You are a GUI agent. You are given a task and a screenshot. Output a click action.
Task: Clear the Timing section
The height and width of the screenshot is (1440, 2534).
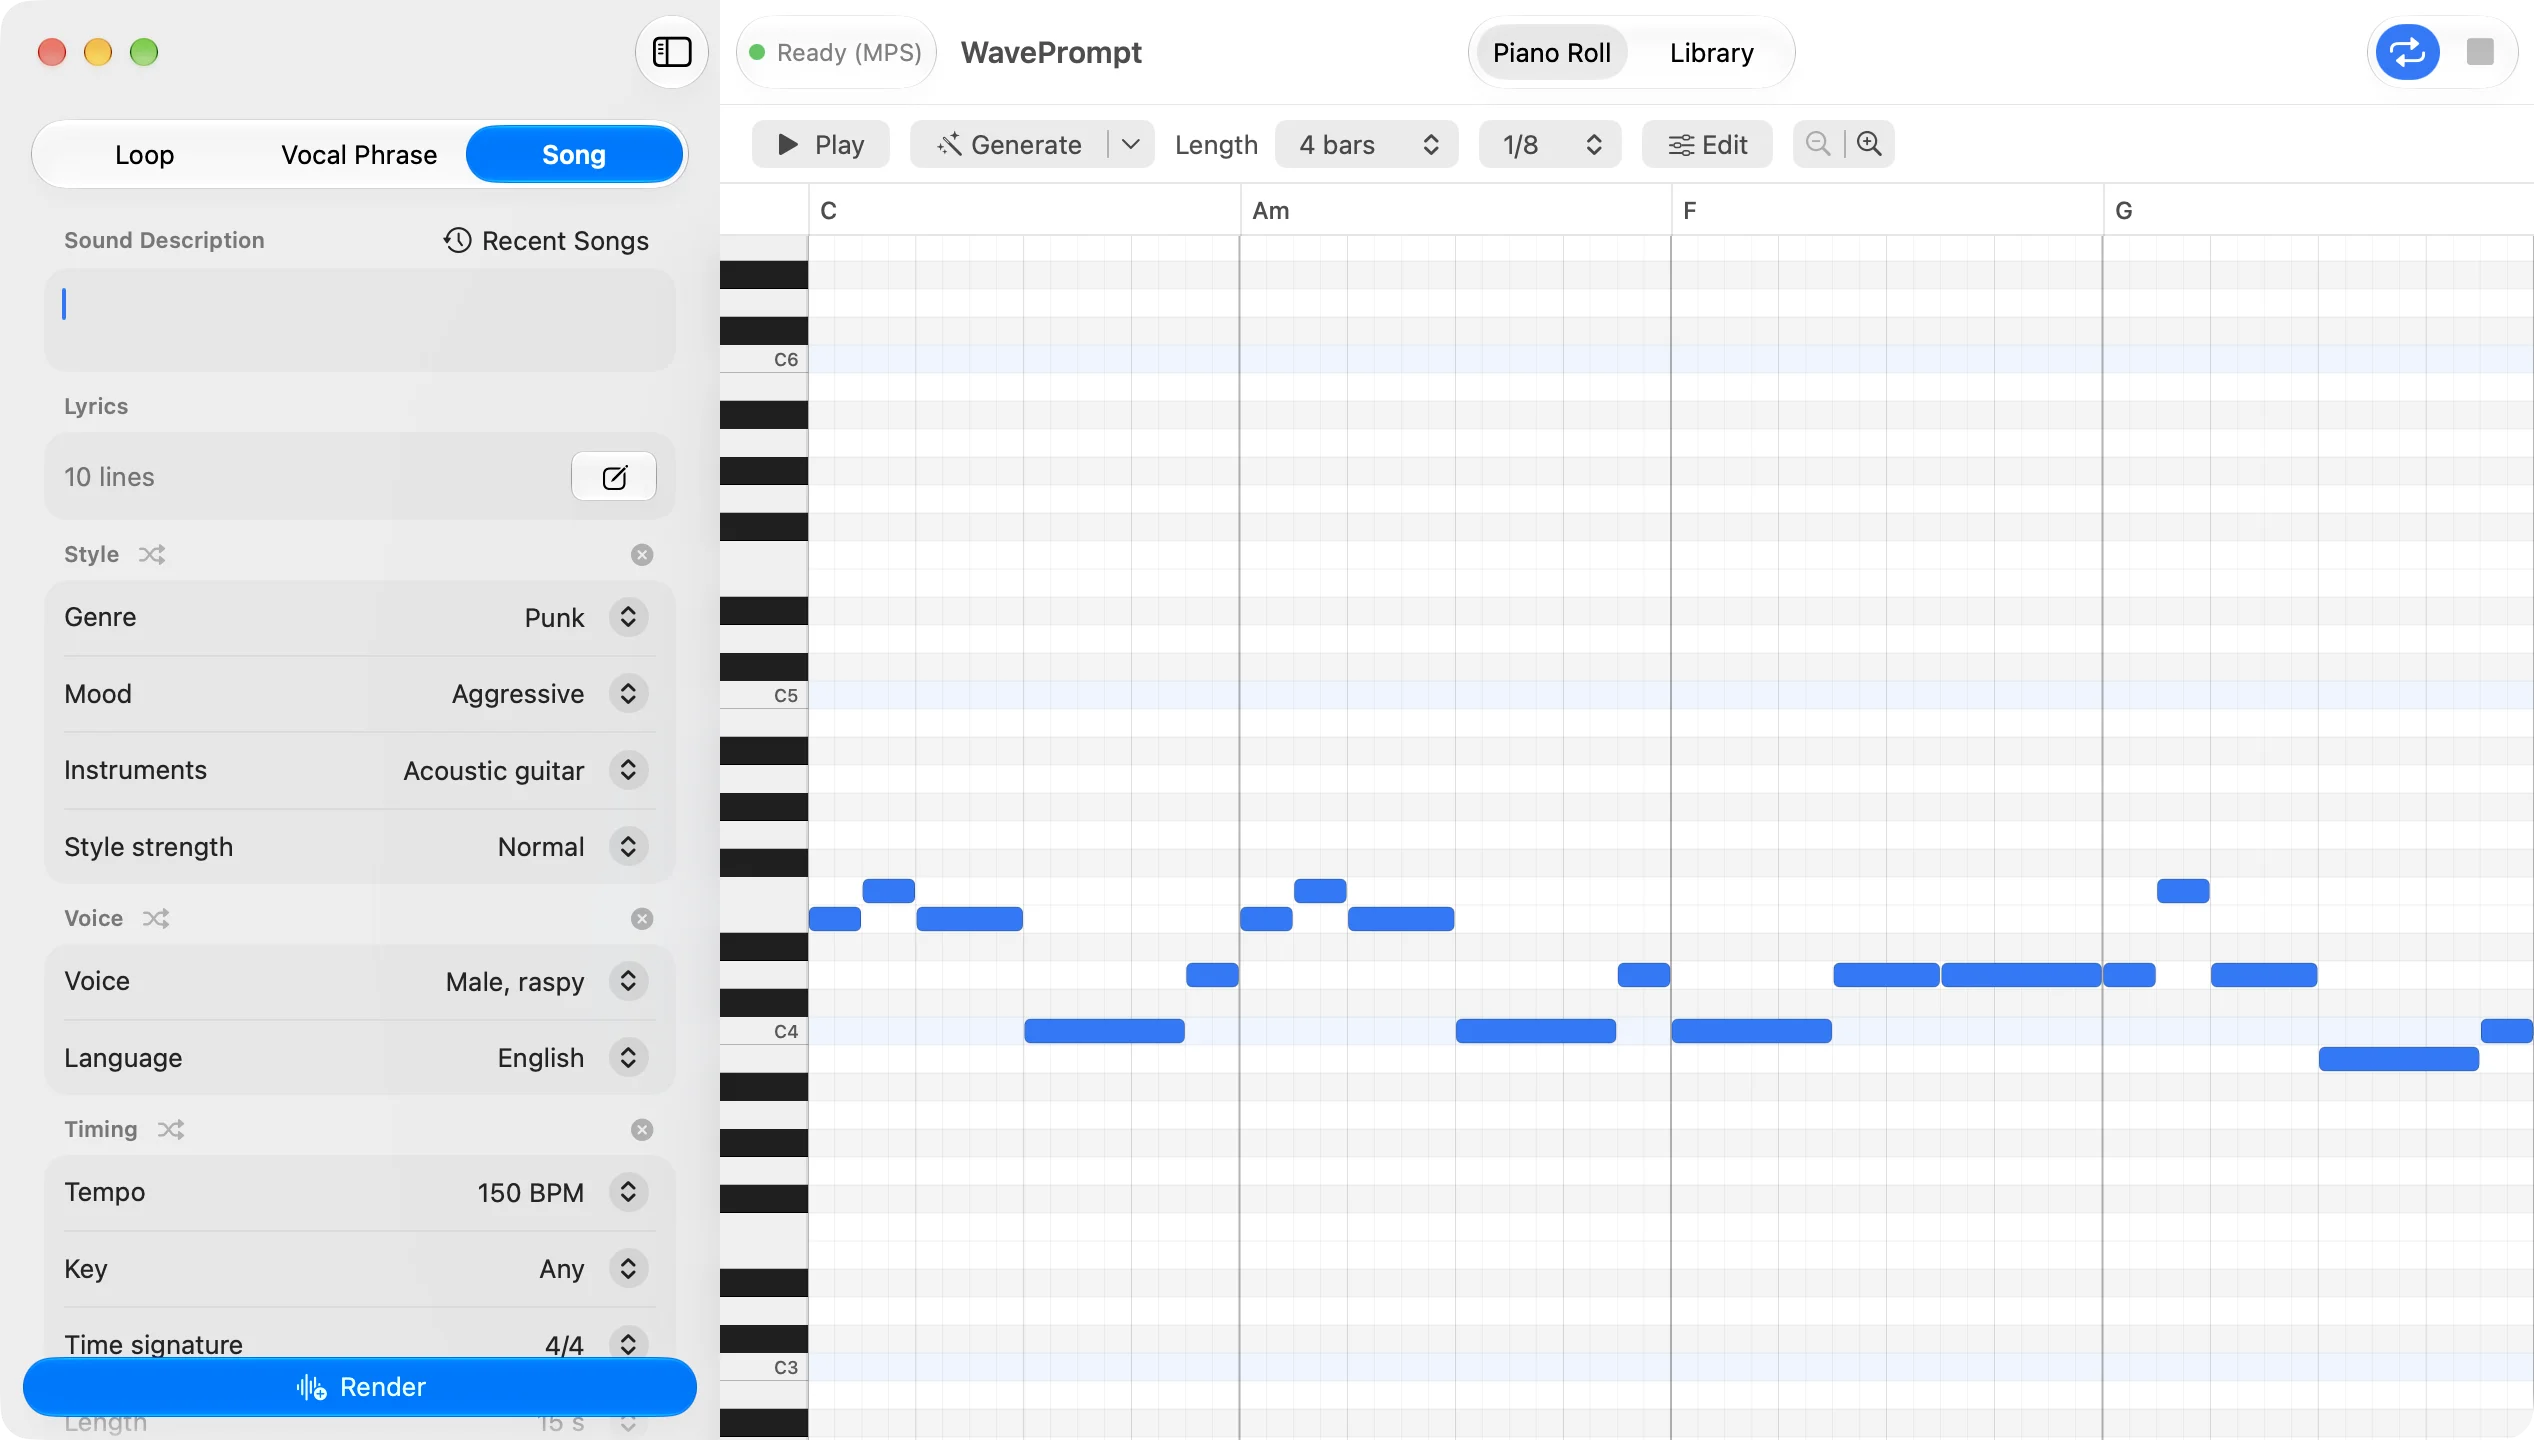click(x=642, y=1129)
